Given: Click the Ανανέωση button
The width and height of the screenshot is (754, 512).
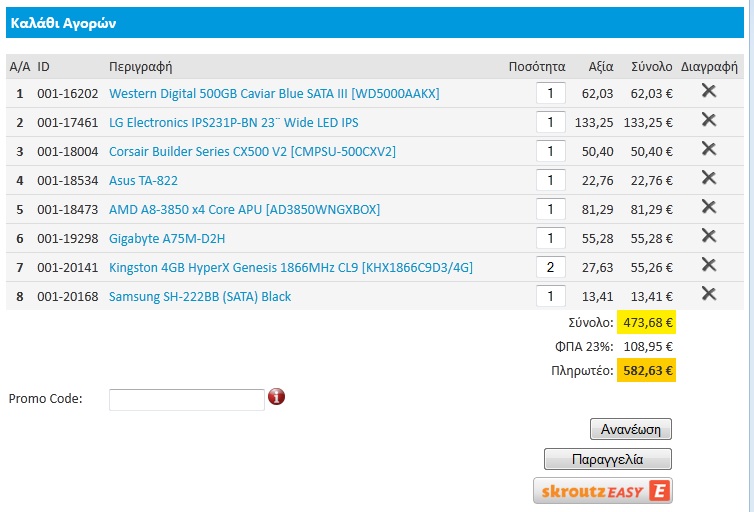Looking at the screenshot, I should (631, 429).
